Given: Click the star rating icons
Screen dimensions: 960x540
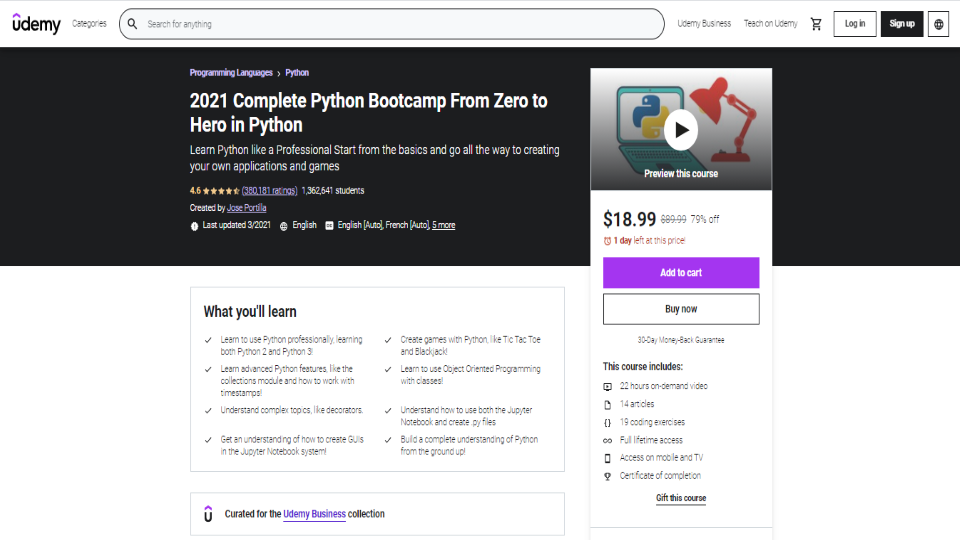Looking at the screenshot, I should pyautogui.click(x=221, y=191).
